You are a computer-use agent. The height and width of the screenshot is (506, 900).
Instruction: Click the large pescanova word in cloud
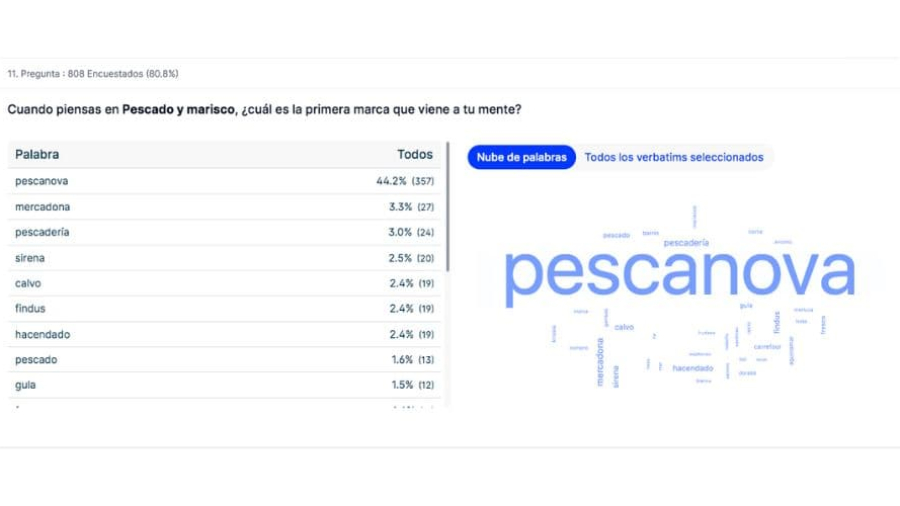pyautogui.click(x=680, y=275)
